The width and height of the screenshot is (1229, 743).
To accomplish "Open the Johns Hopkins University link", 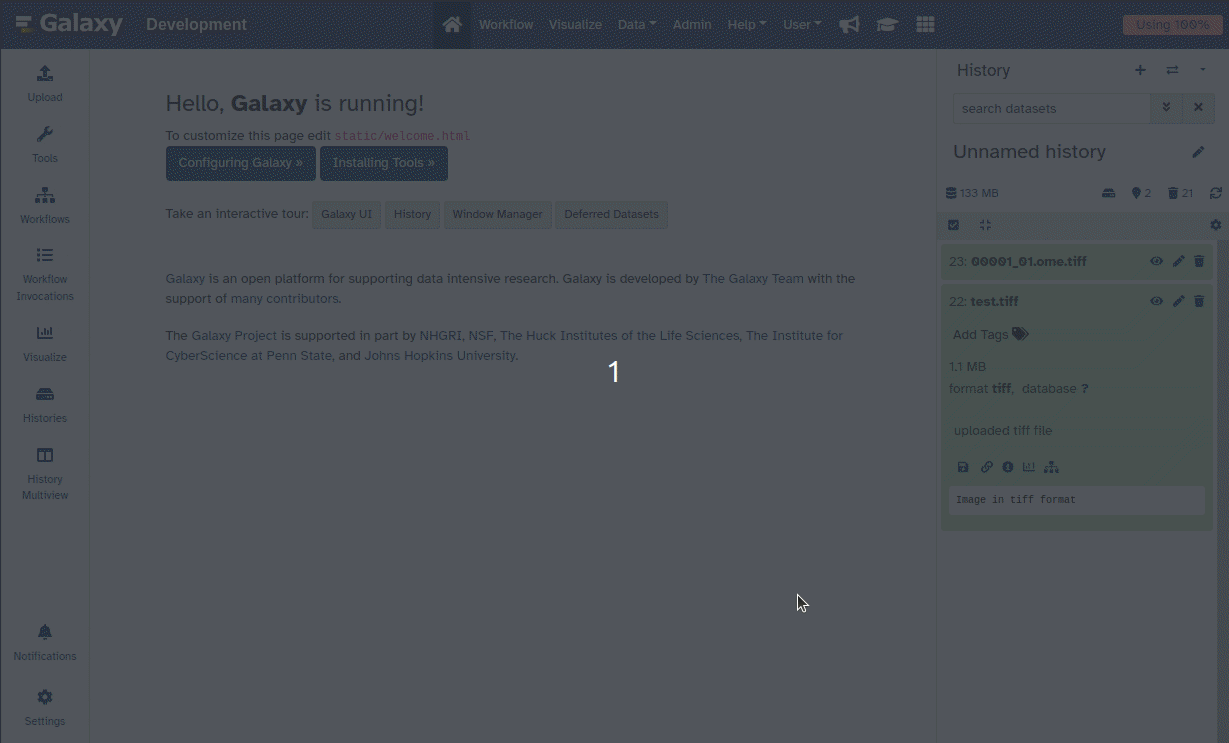I will click(x=440, y=355).
